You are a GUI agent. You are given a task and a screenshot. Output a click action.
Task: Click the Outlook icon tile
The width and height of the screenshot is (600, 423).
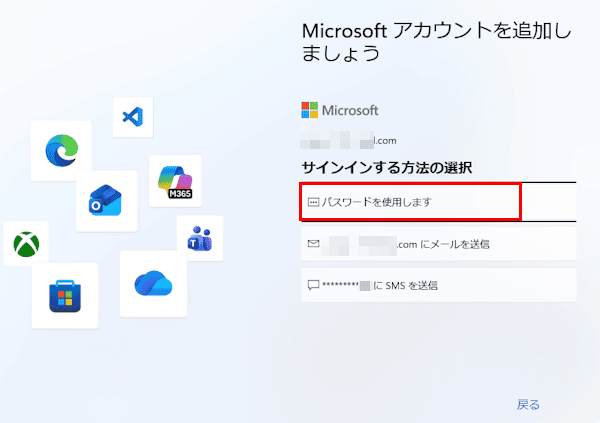[x=107, y=201]
